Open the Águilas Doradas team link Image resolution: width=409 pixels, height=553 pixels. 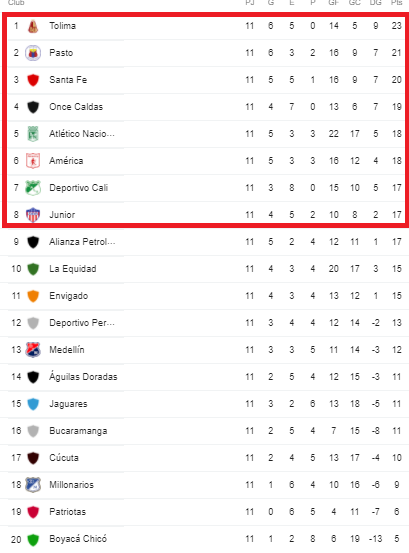[83, 376]
